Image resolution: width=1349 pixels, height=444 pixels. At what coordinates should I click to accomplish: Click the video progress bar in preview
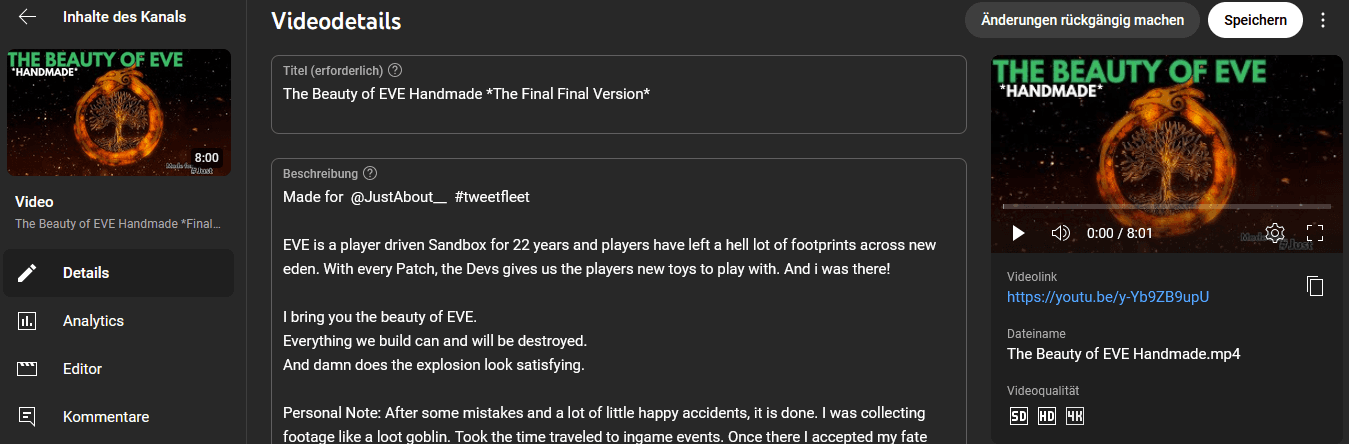point(1166,207)
